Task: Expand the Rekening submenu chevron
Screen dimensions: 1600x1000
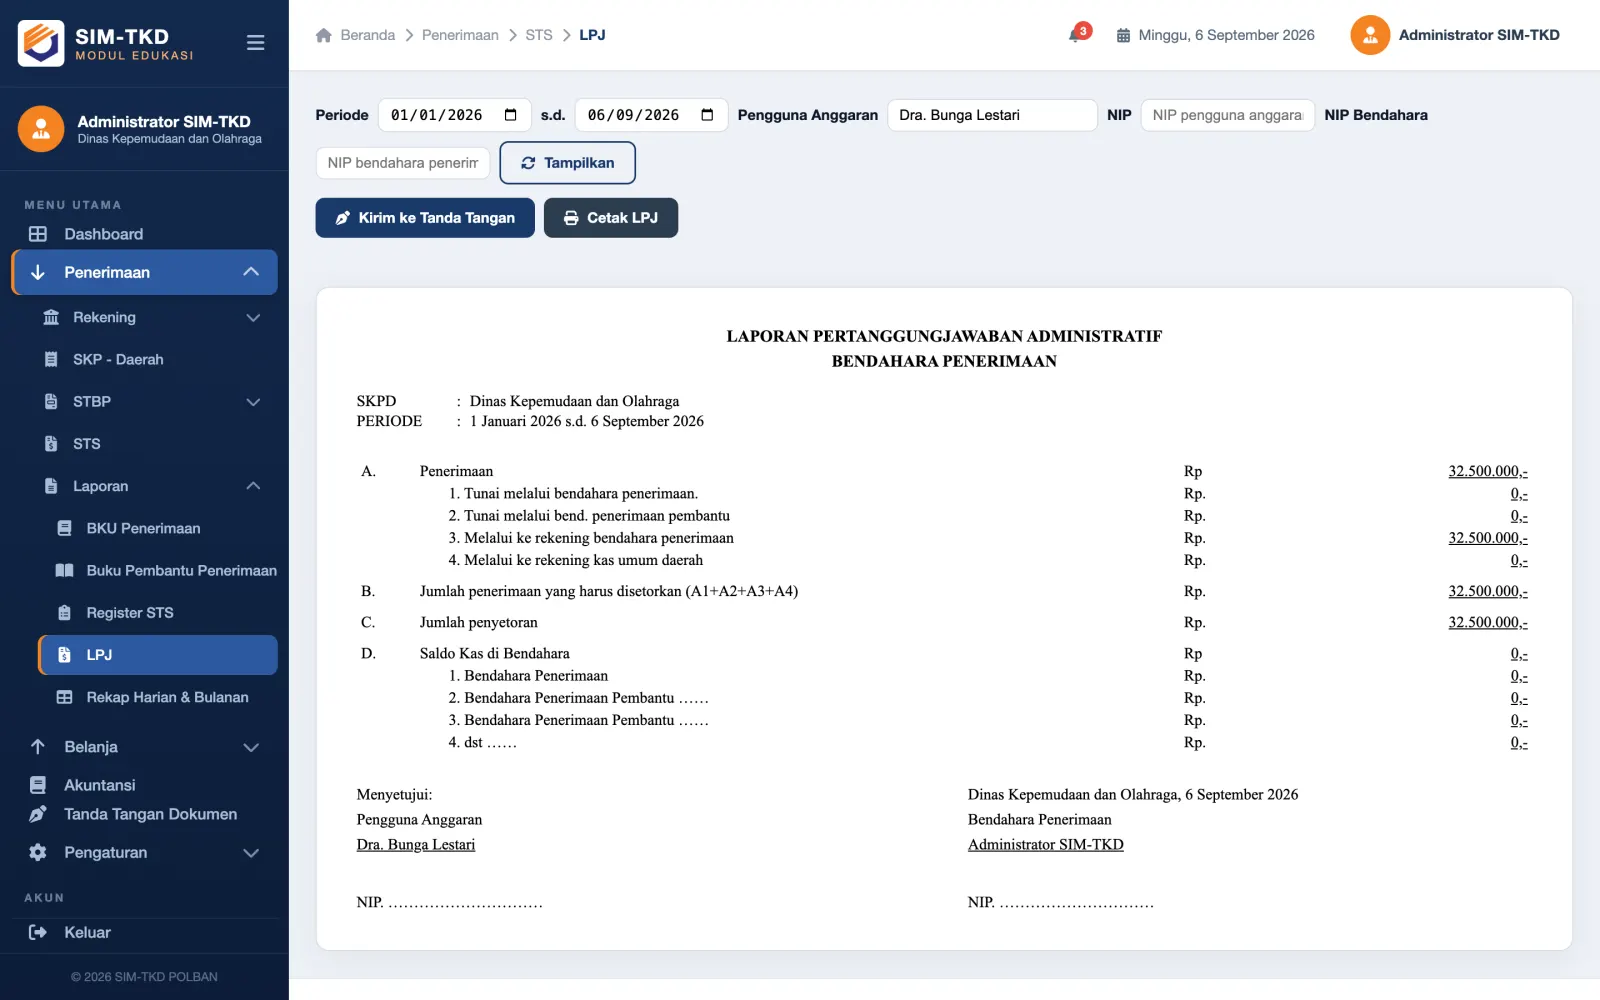Action: coord(253,317)
